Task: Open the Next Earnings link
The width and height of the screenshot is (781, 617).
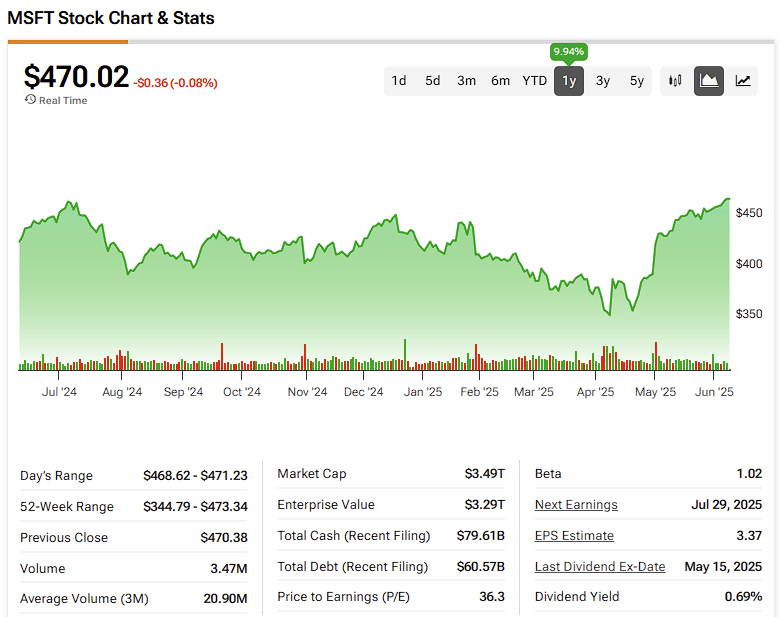Action: click(x=576, y=505)
